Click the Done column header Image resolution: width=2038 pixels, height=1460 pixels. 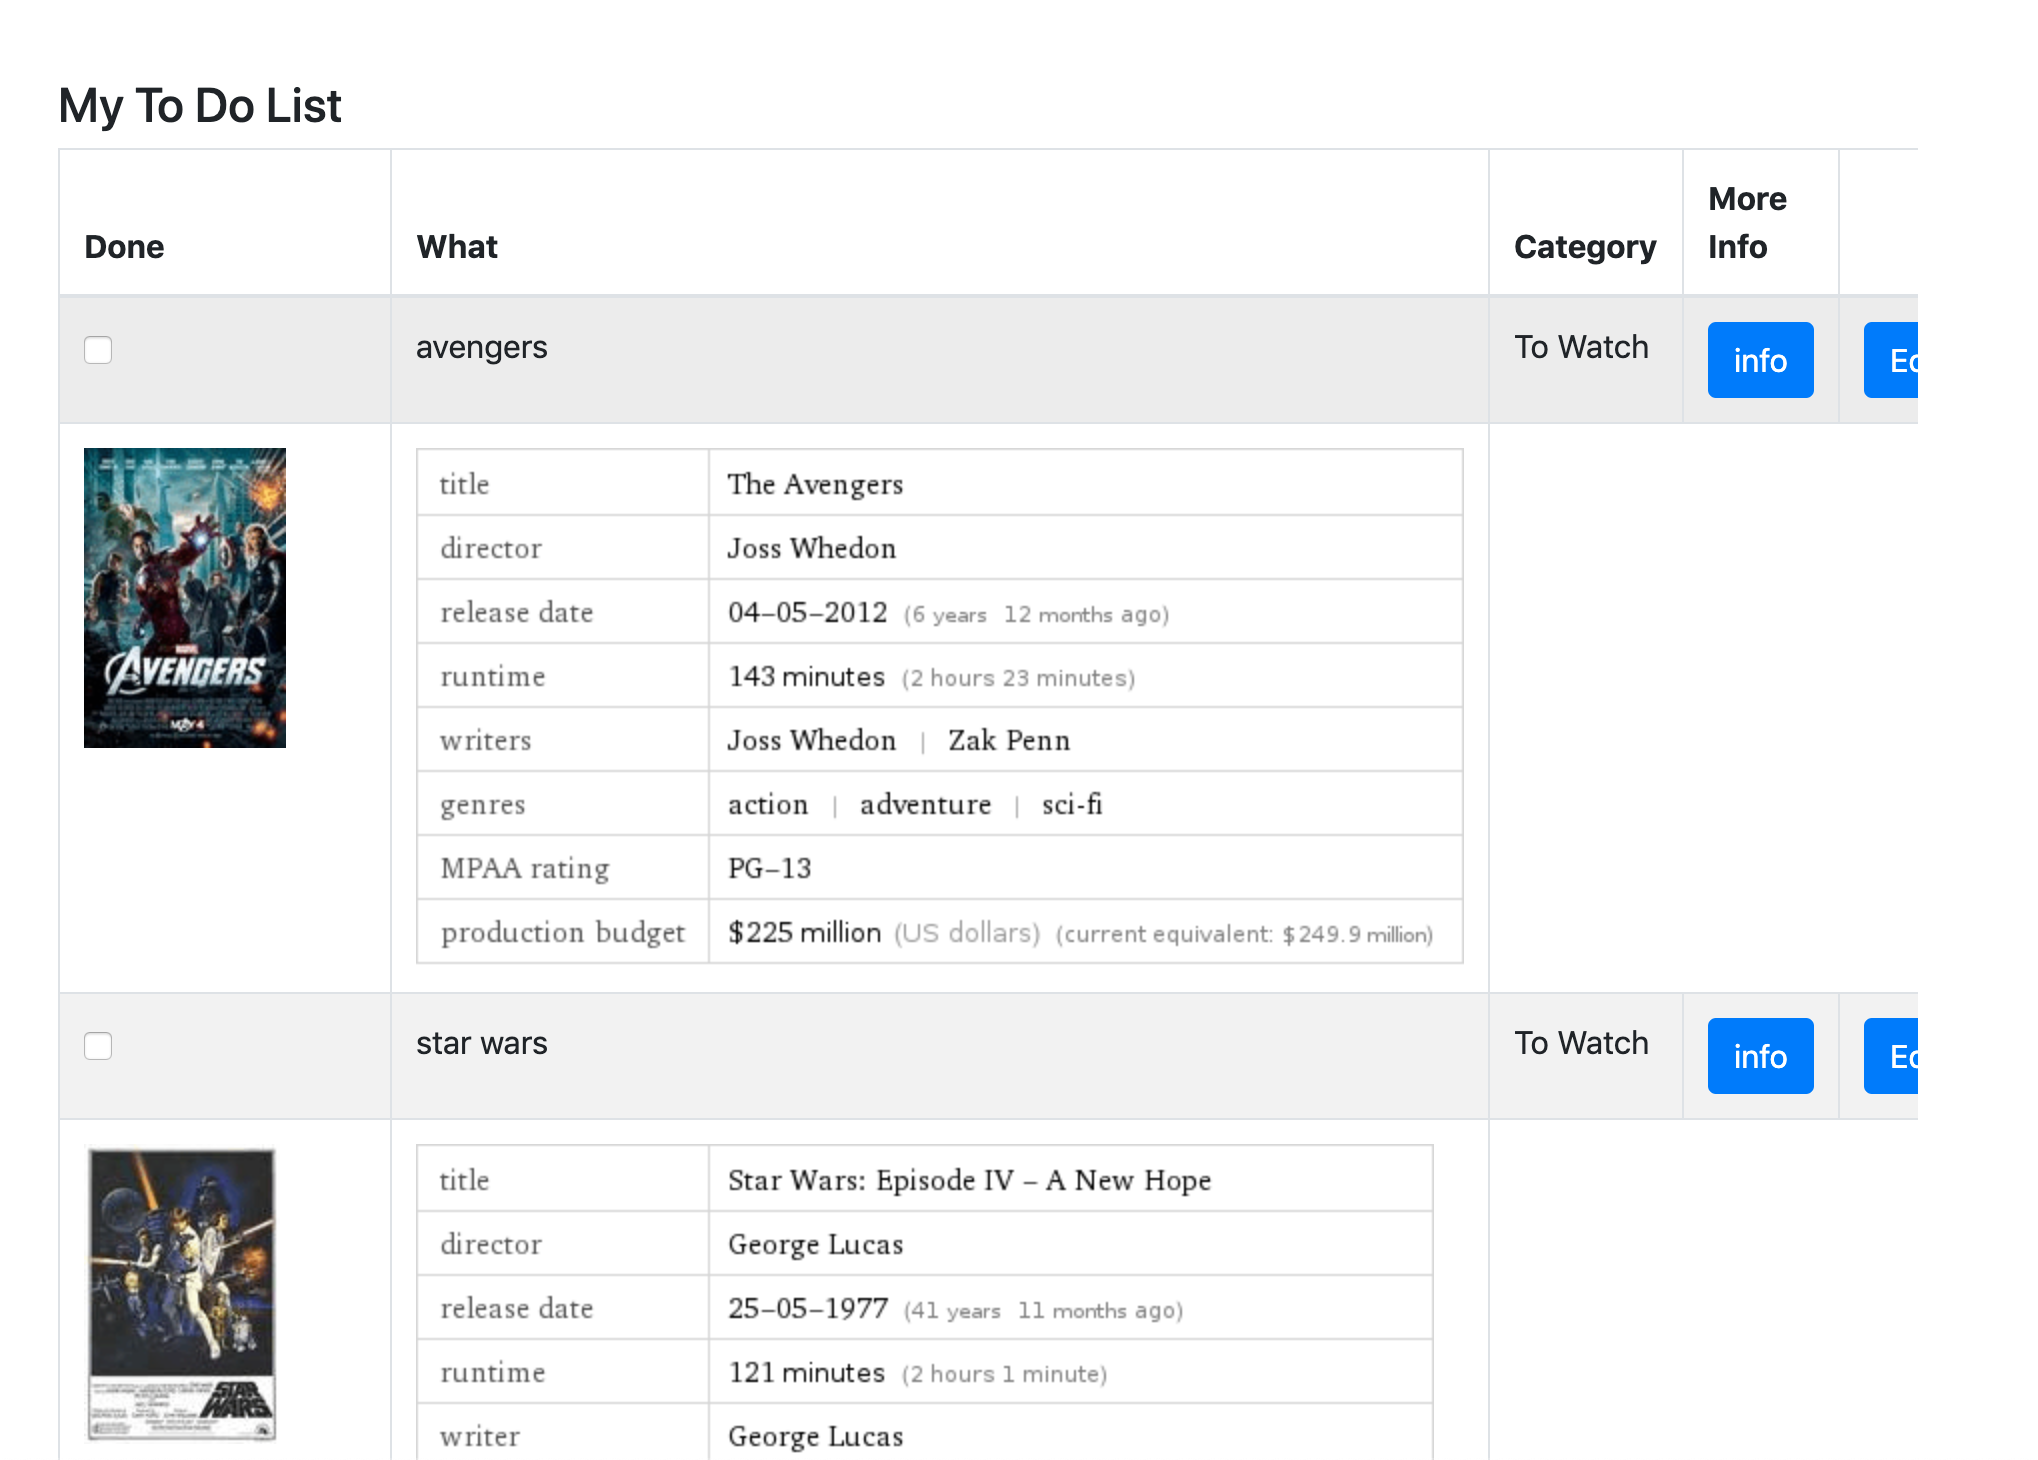[123, 245]
